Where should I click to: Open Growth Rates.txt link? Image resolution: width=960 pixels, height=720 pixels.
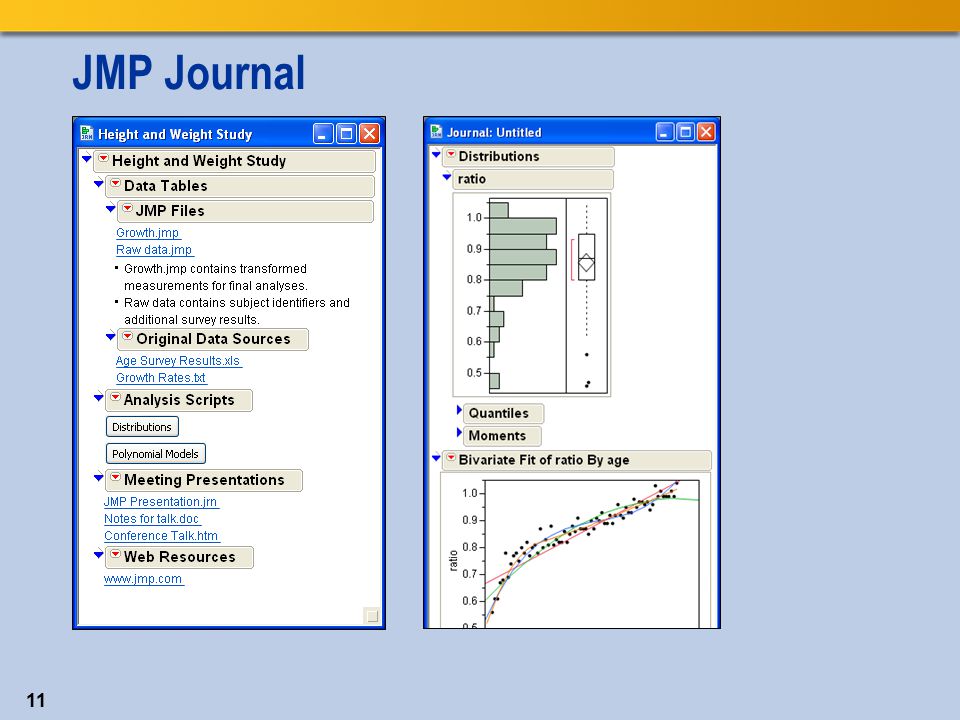click(161, 378)
